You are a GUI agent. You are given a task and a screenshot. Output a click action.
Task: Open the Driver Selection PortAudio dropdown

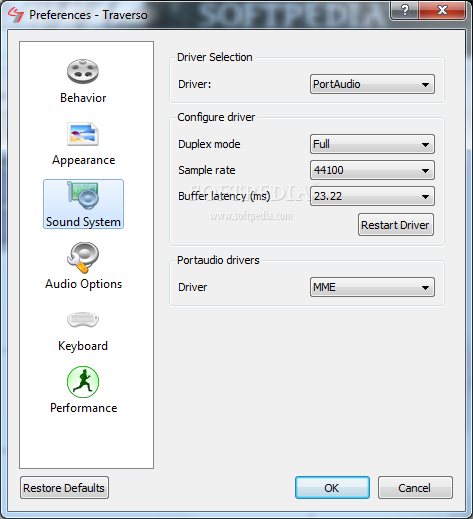(x=372, y=84)
